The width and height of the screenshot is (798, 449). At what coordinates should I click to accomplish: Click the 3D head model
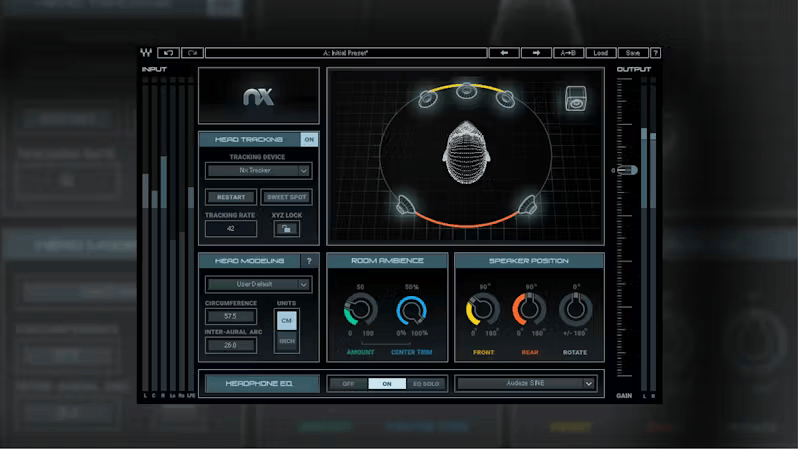pyautogui.click(x=466, y=152)
